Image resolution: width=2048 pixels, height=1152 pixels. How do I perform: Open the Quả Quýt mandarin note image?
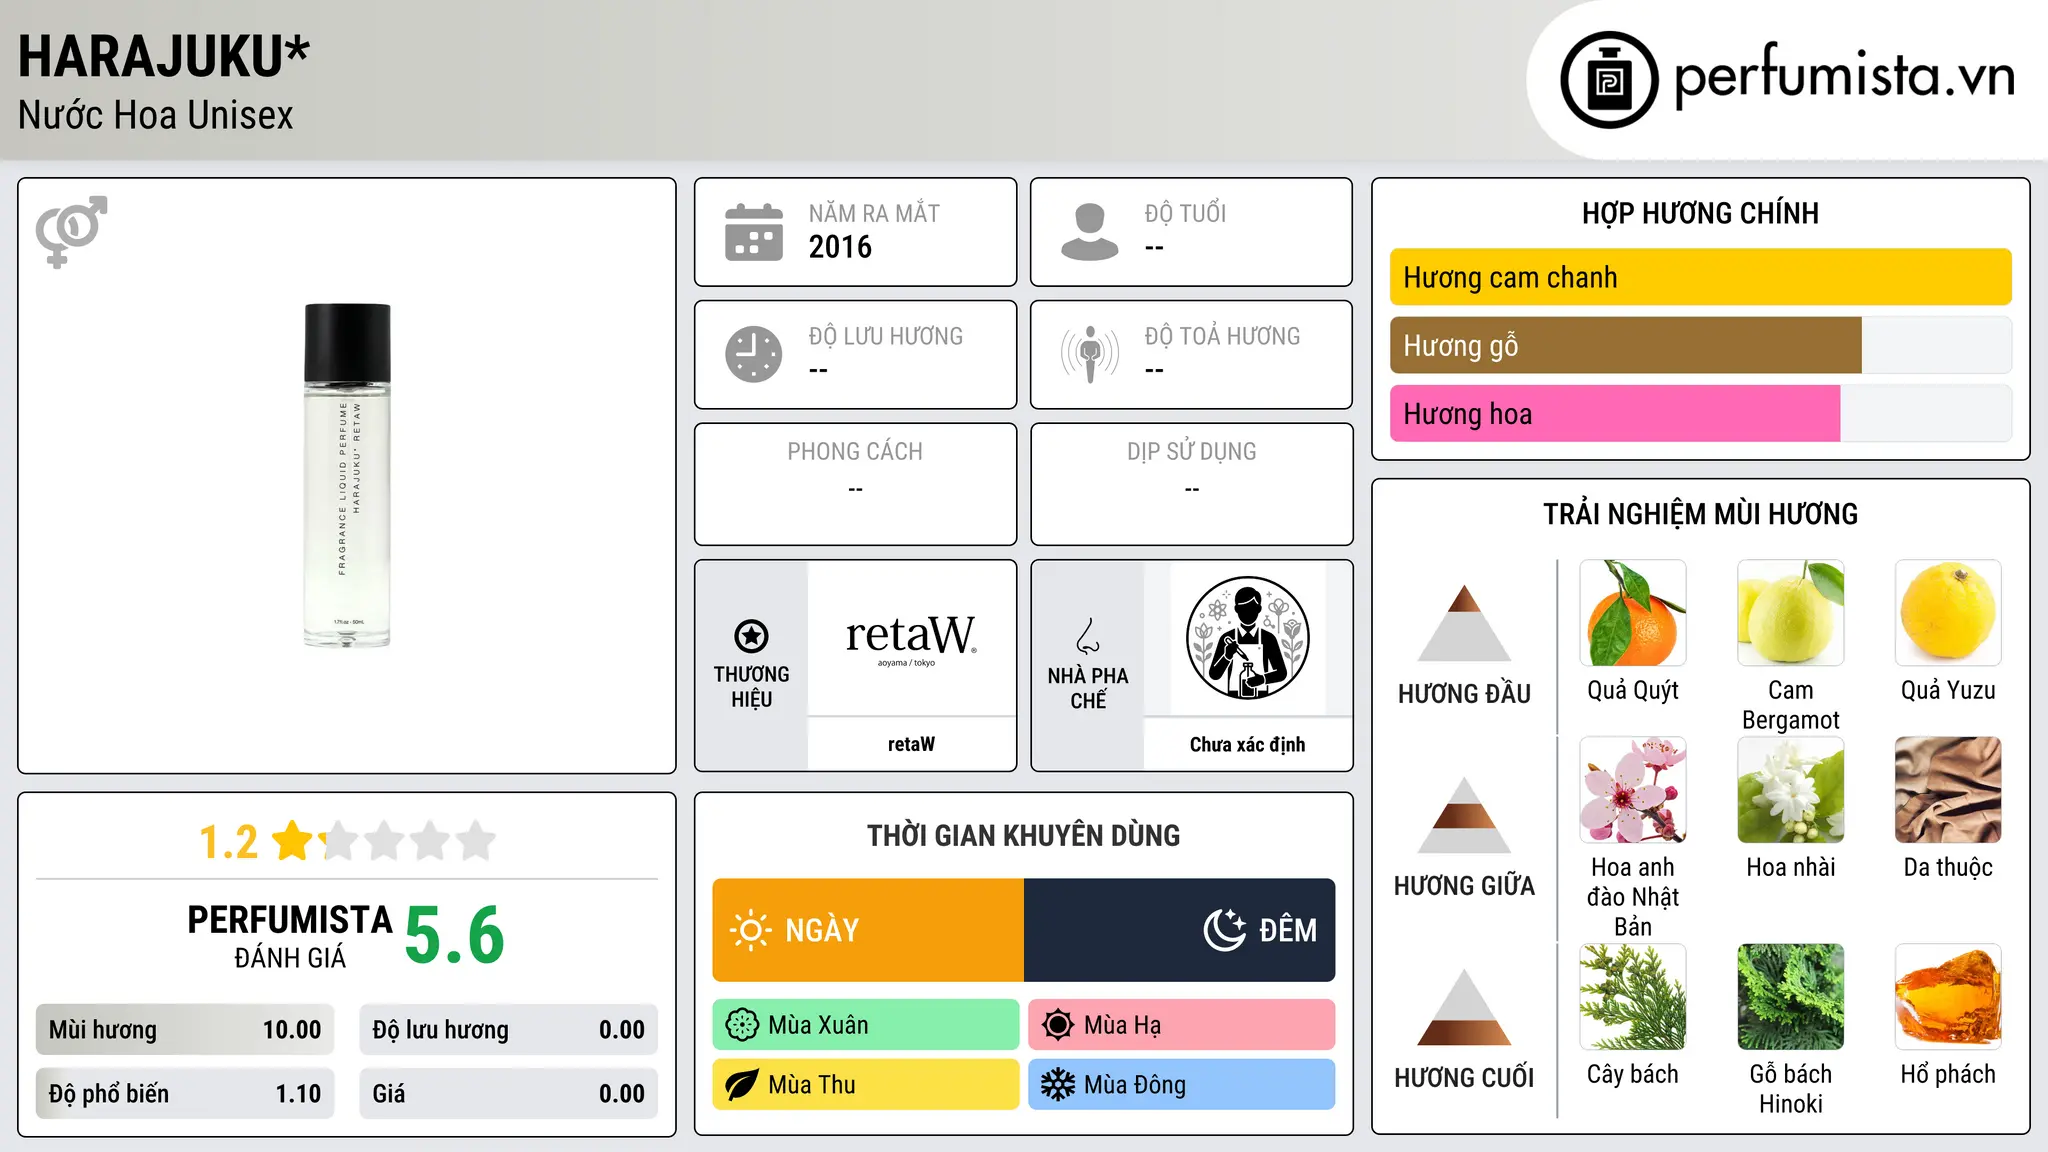pyautogui.click(x=1633, y=613)
